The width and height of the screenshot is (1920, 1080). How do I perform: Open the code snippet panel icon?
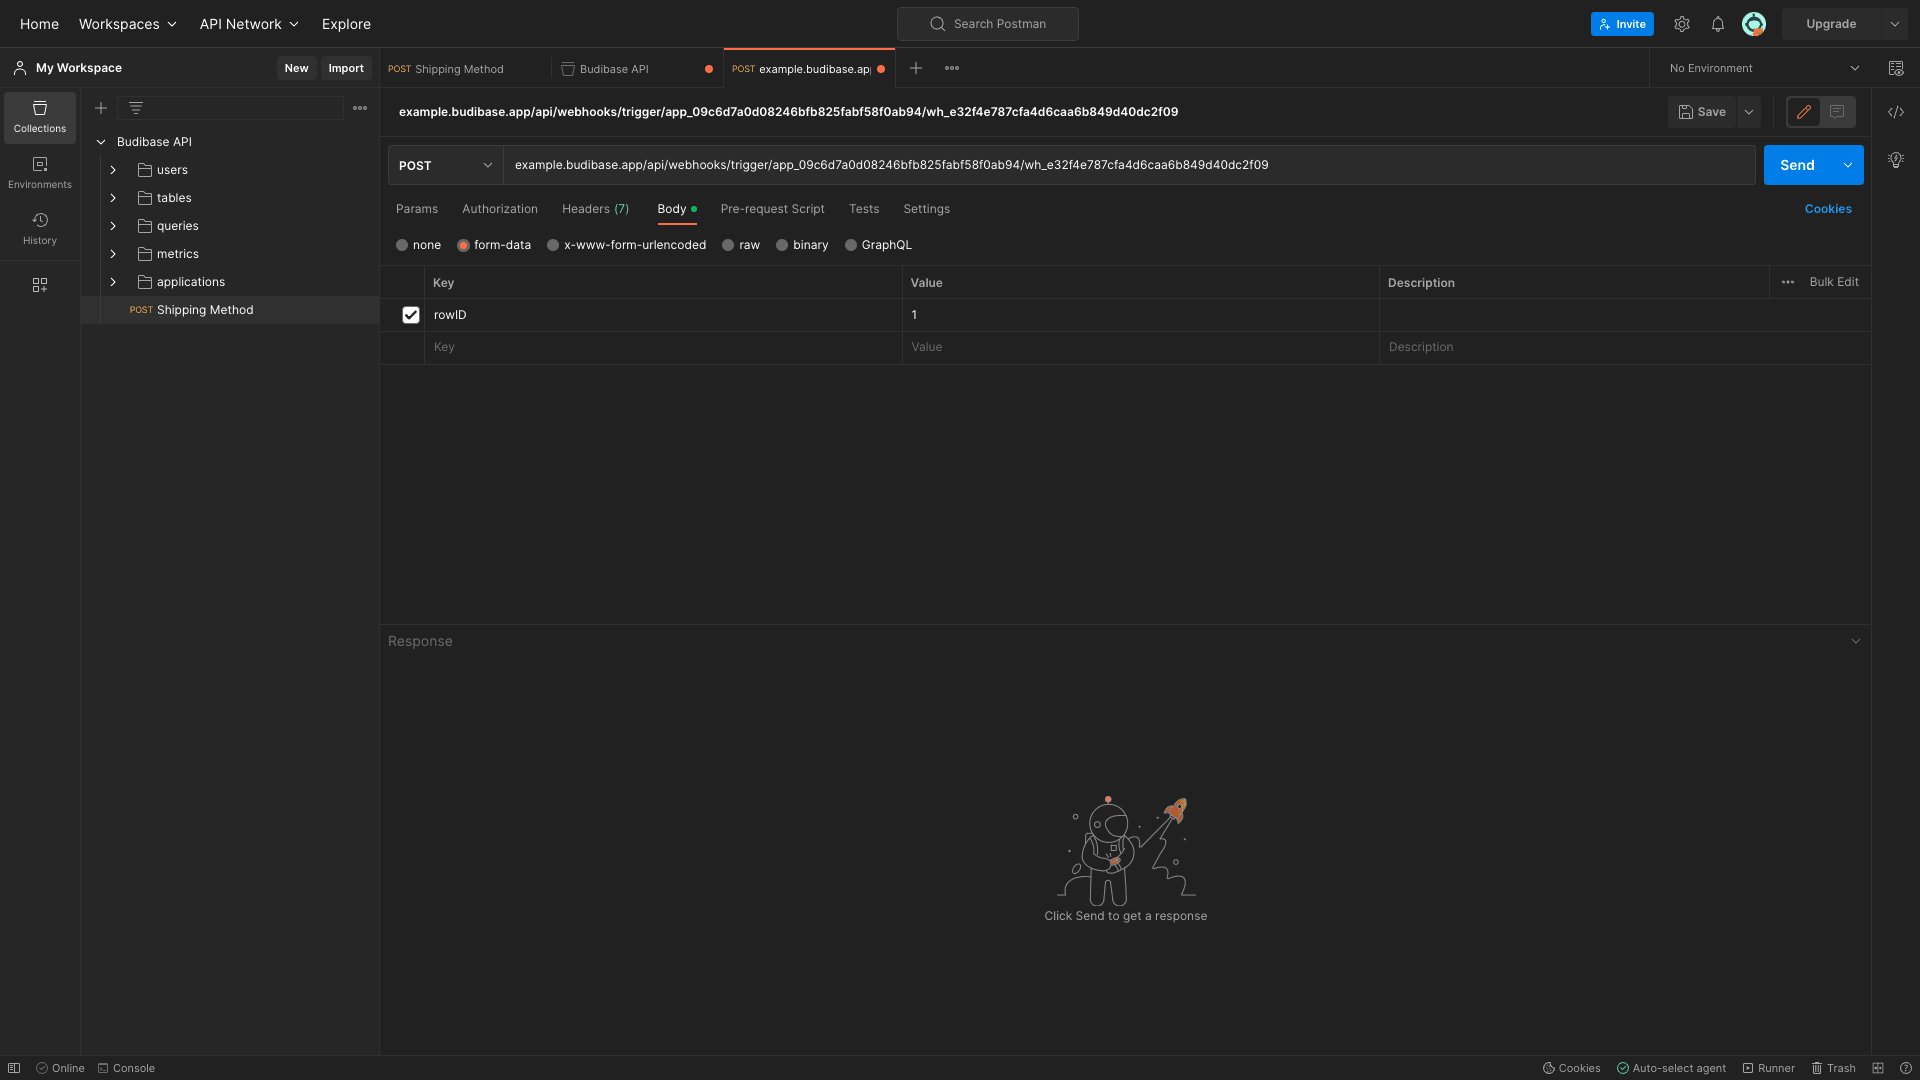[1896, 112]
